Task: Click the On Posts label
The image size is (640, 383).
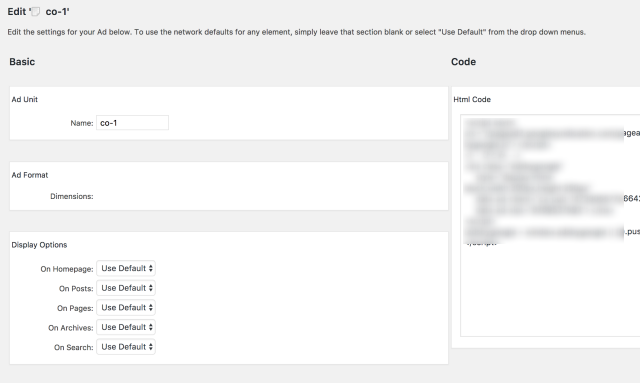Action: click(76, 289)
